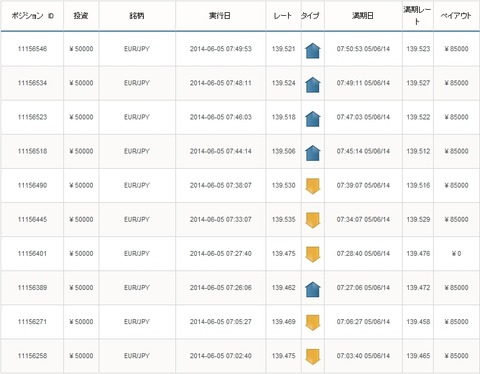480x374 pixels.
Task: Click yellow down arrow for position 11156271
Action: click(x=313, y=323)
